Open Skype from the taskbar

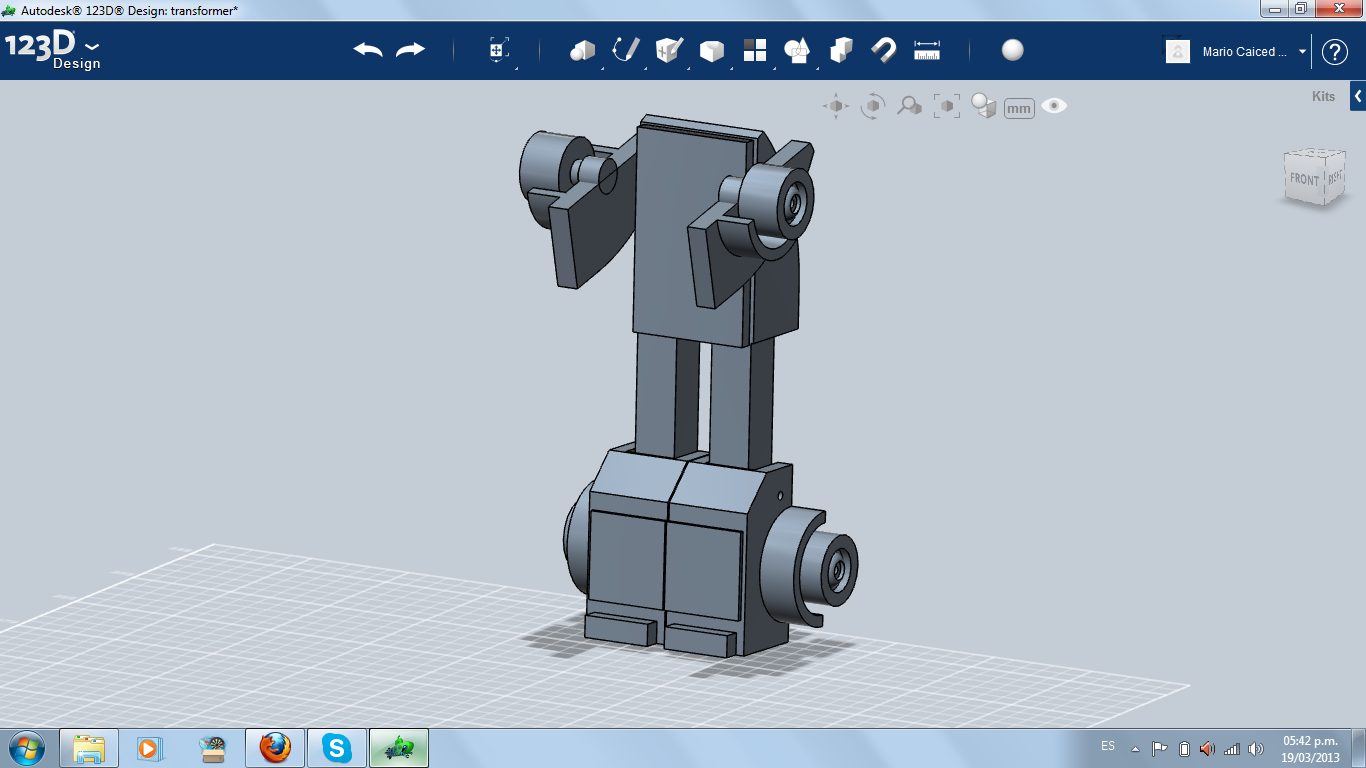(337, 748)
